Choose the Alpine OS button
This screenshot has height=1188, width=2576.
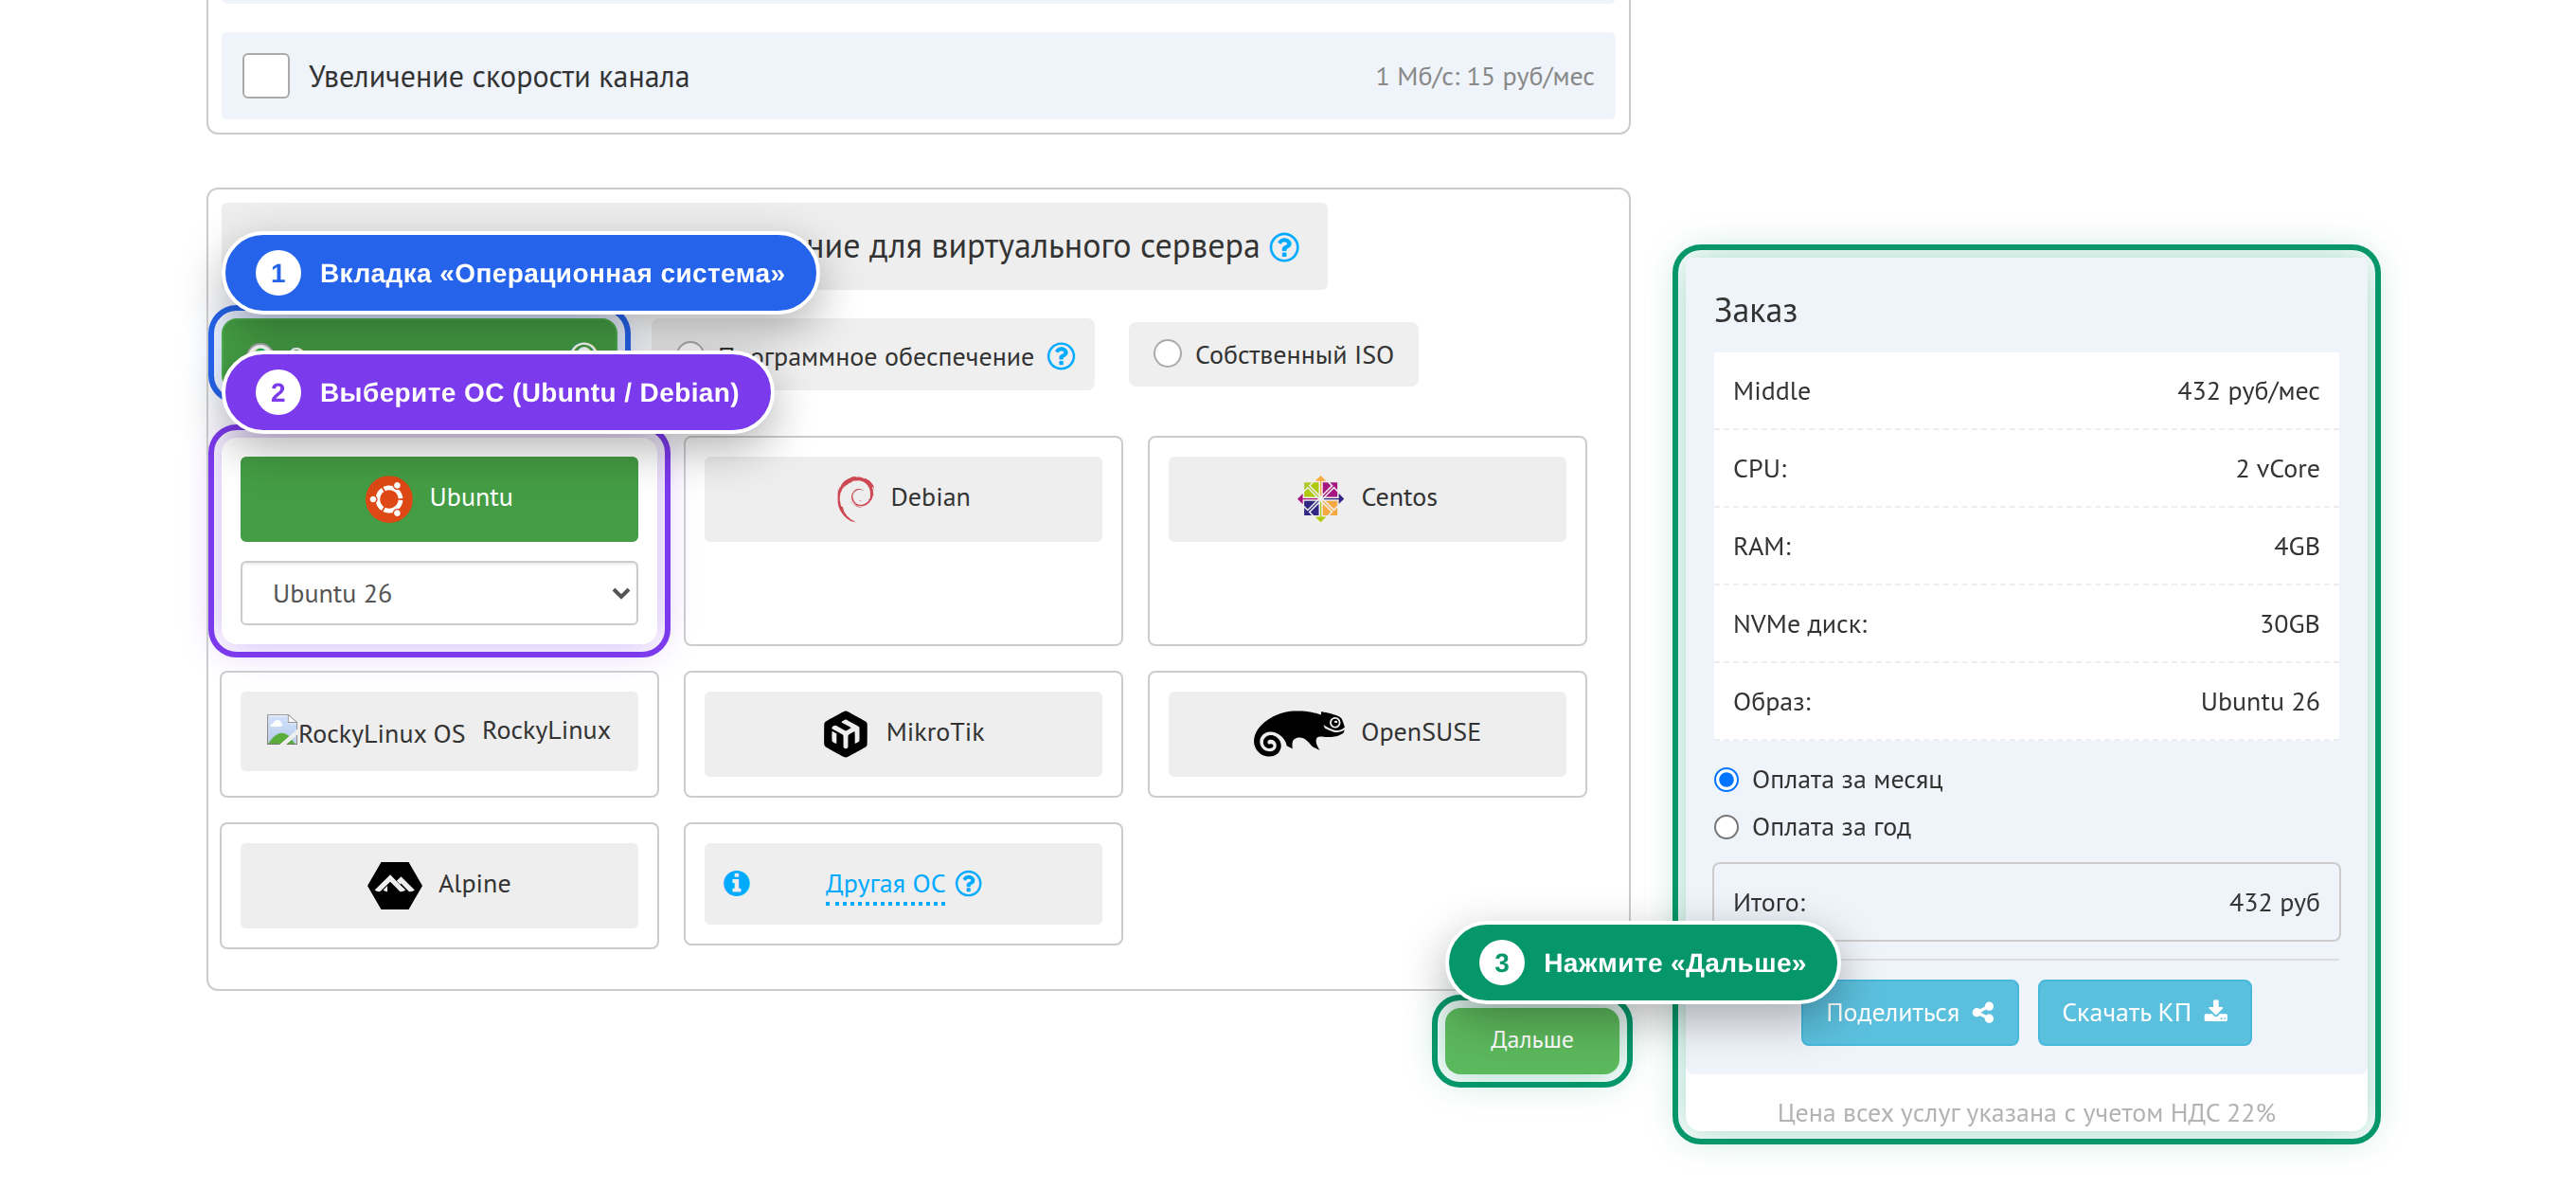click(x=439, y=886)
